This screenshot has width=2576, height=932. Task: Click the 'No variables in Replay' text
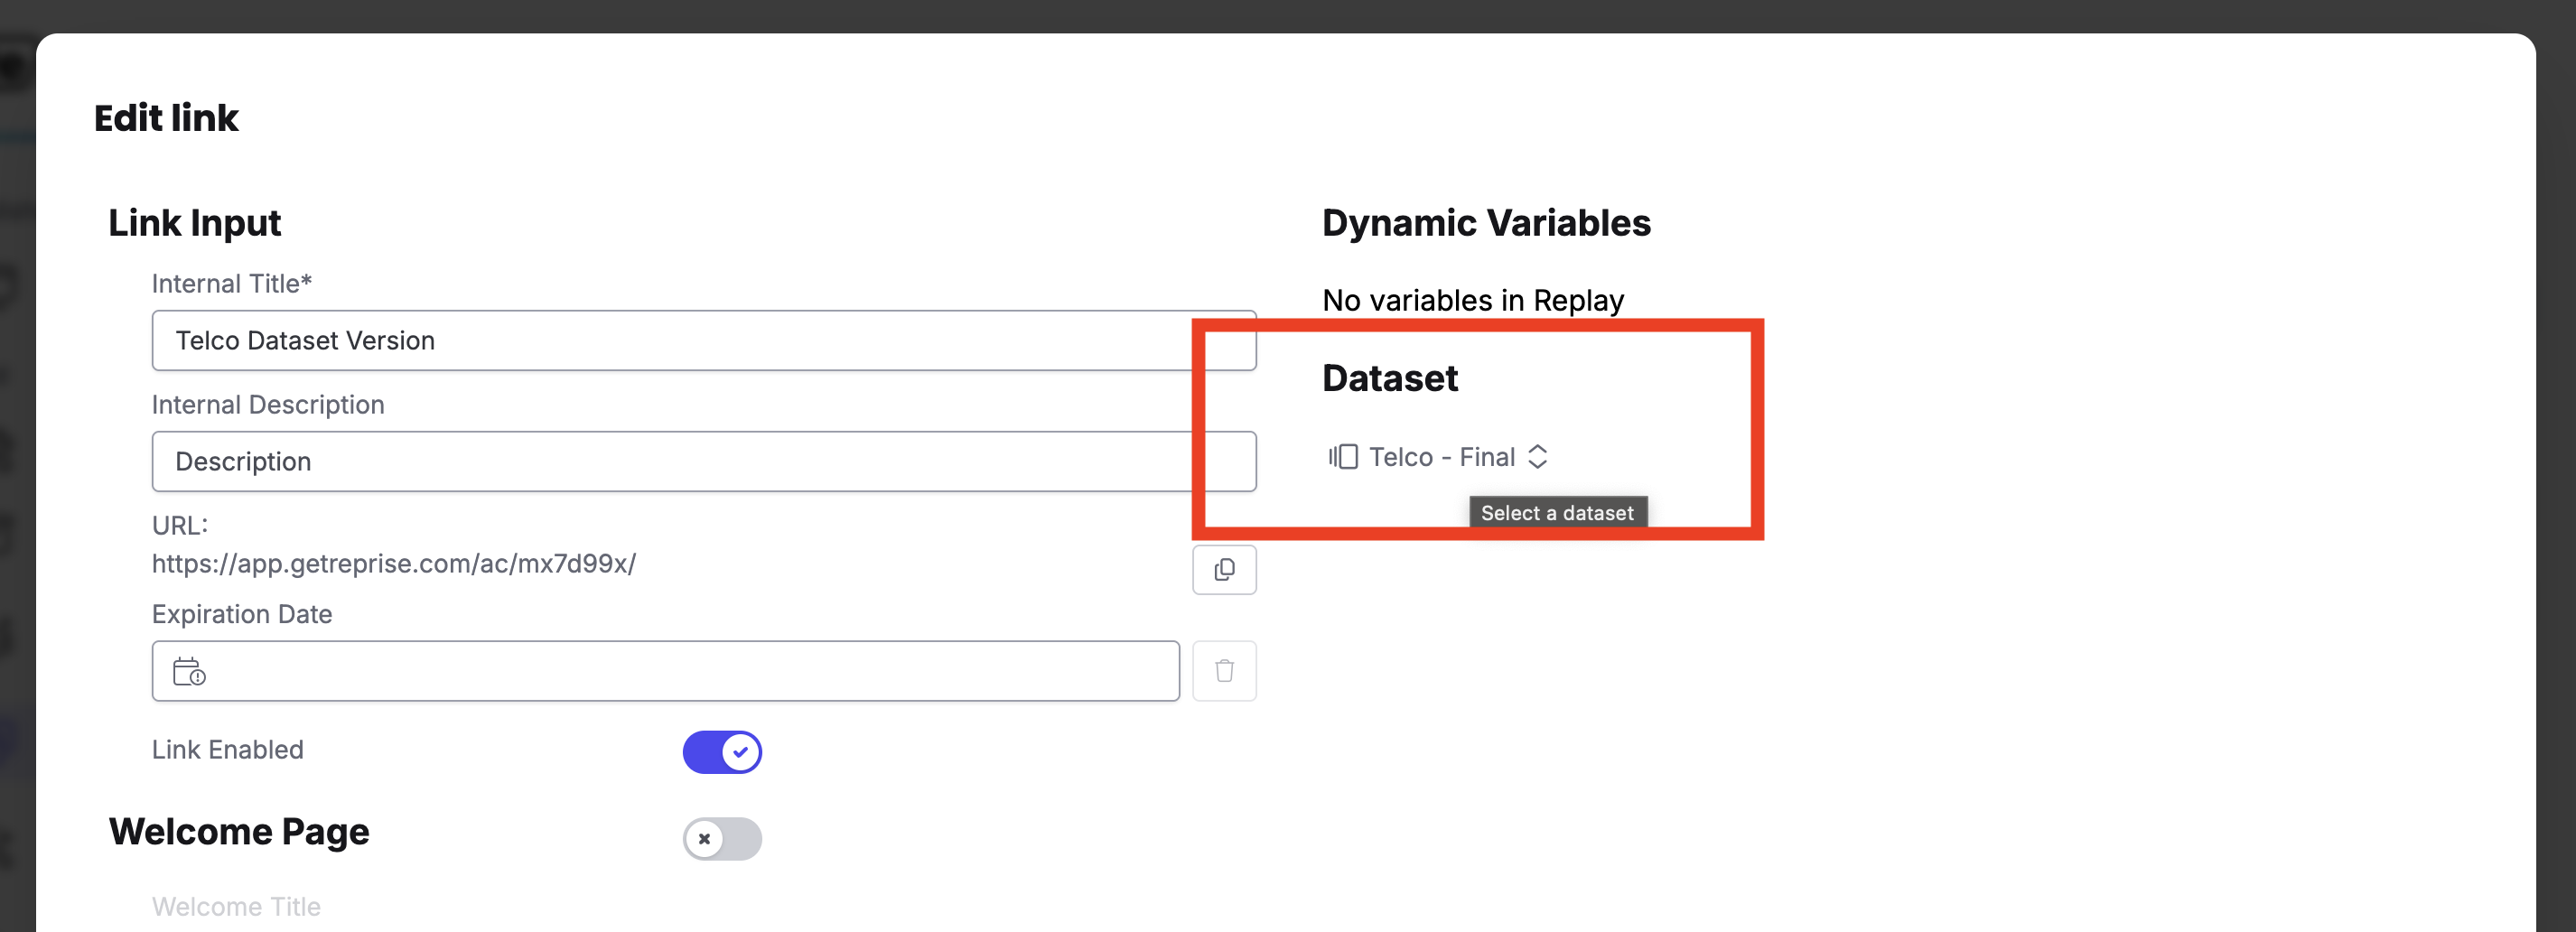point(1472,300)
